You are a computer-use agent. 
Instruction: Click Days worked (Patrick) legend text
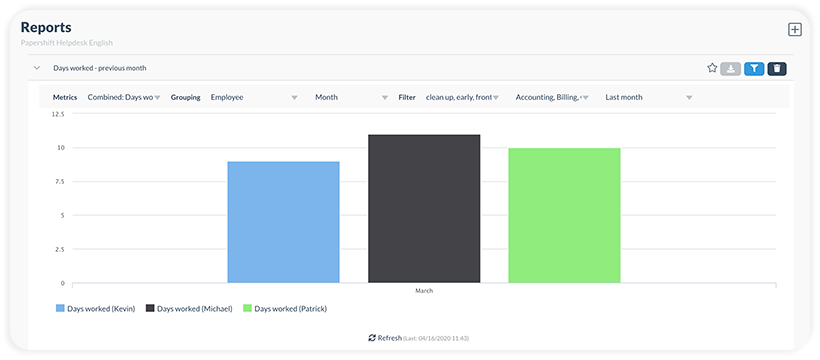point(290,309)
